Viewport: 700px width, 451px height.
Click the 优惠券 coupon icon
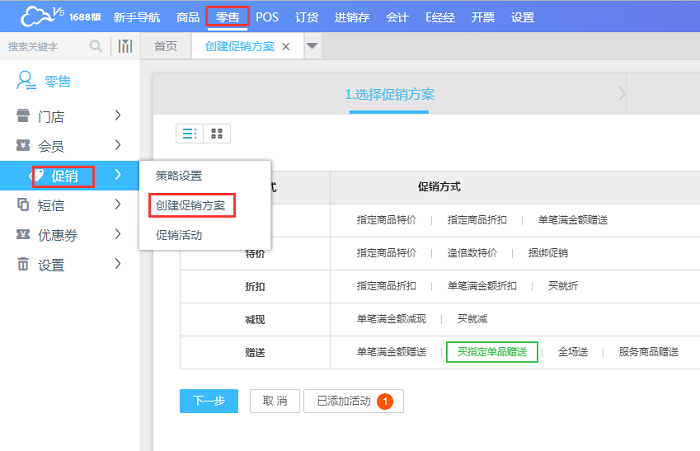(23, 234)
